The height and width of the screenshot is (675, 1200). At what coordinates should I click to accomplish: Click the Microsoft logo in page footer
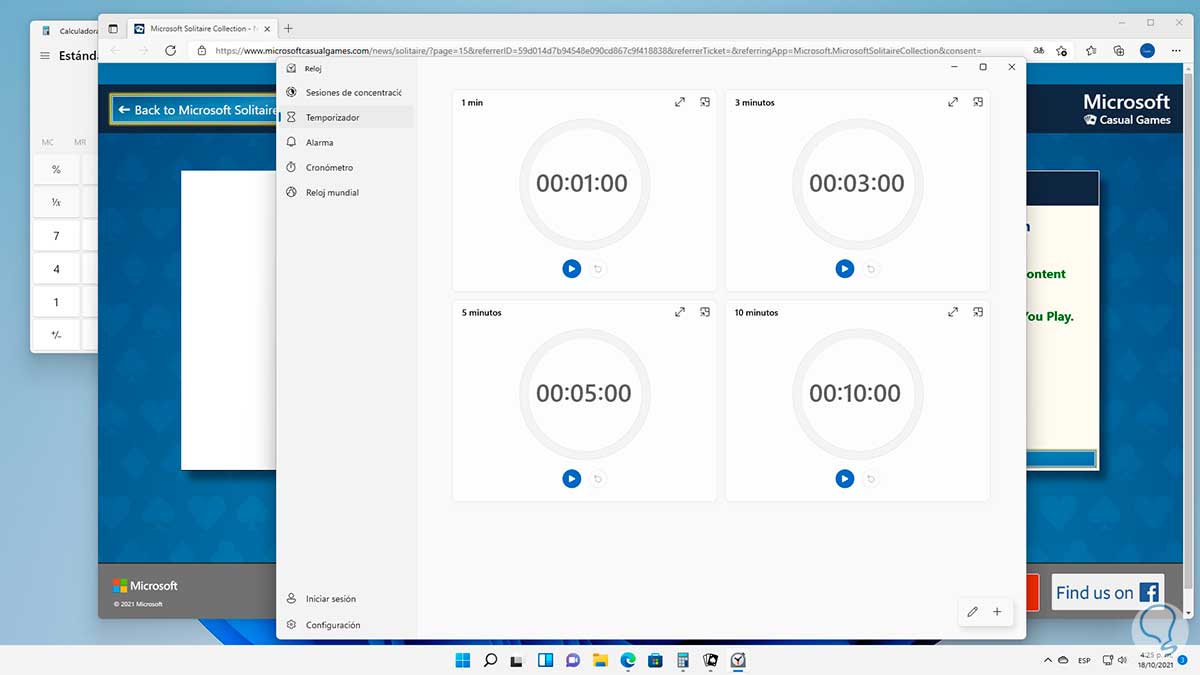(145, 586)
